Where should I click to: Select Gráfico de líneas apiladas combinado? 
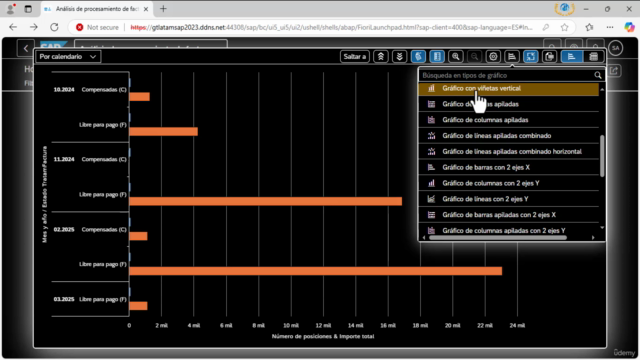pyautogui.click(x=509, y=136)
